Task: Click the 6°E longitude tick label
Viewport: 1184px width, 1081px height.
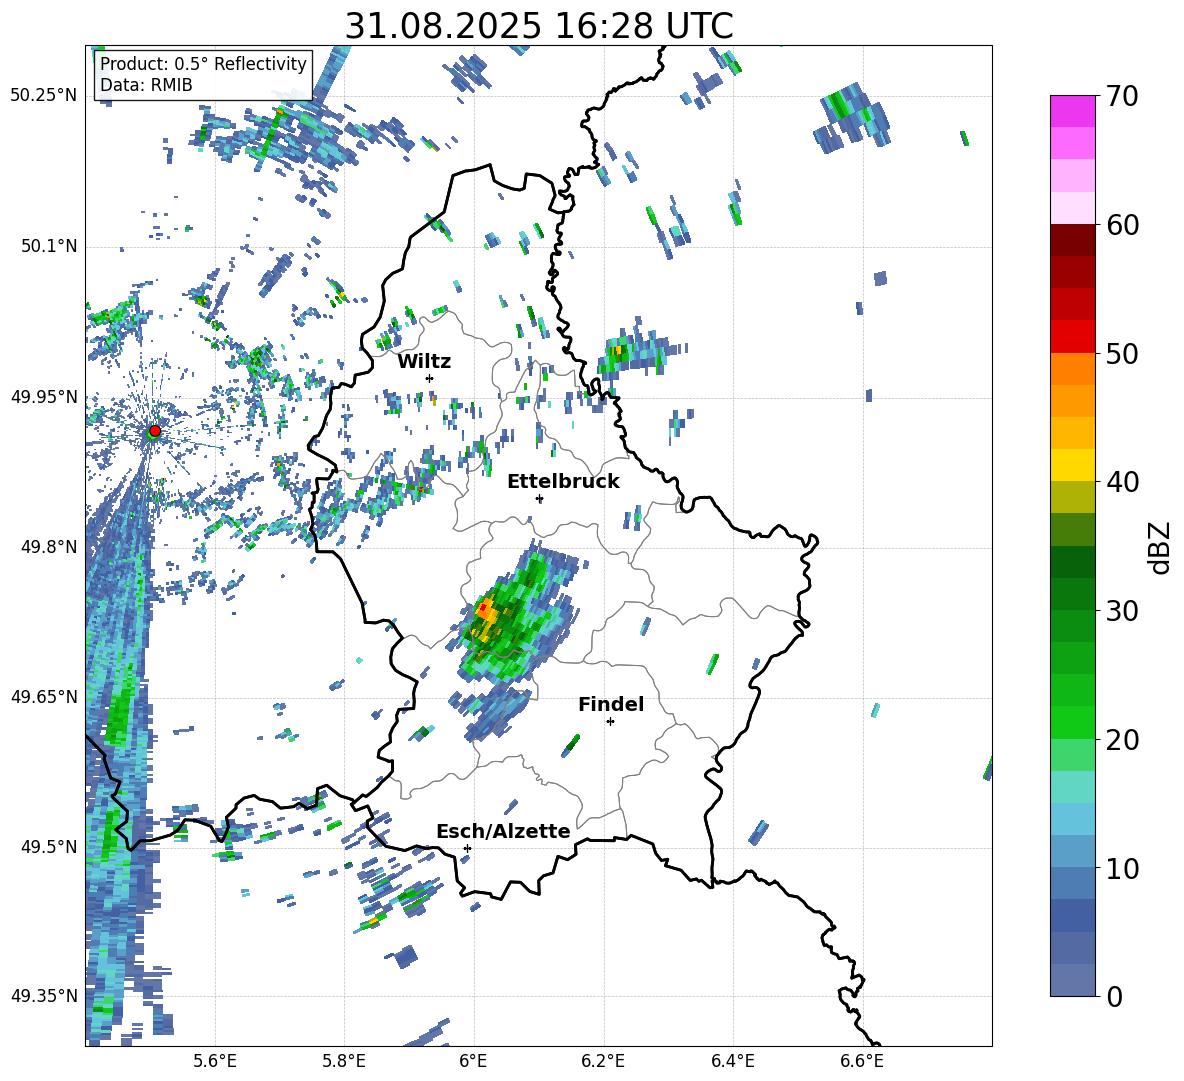Action: pos(473,1061)
